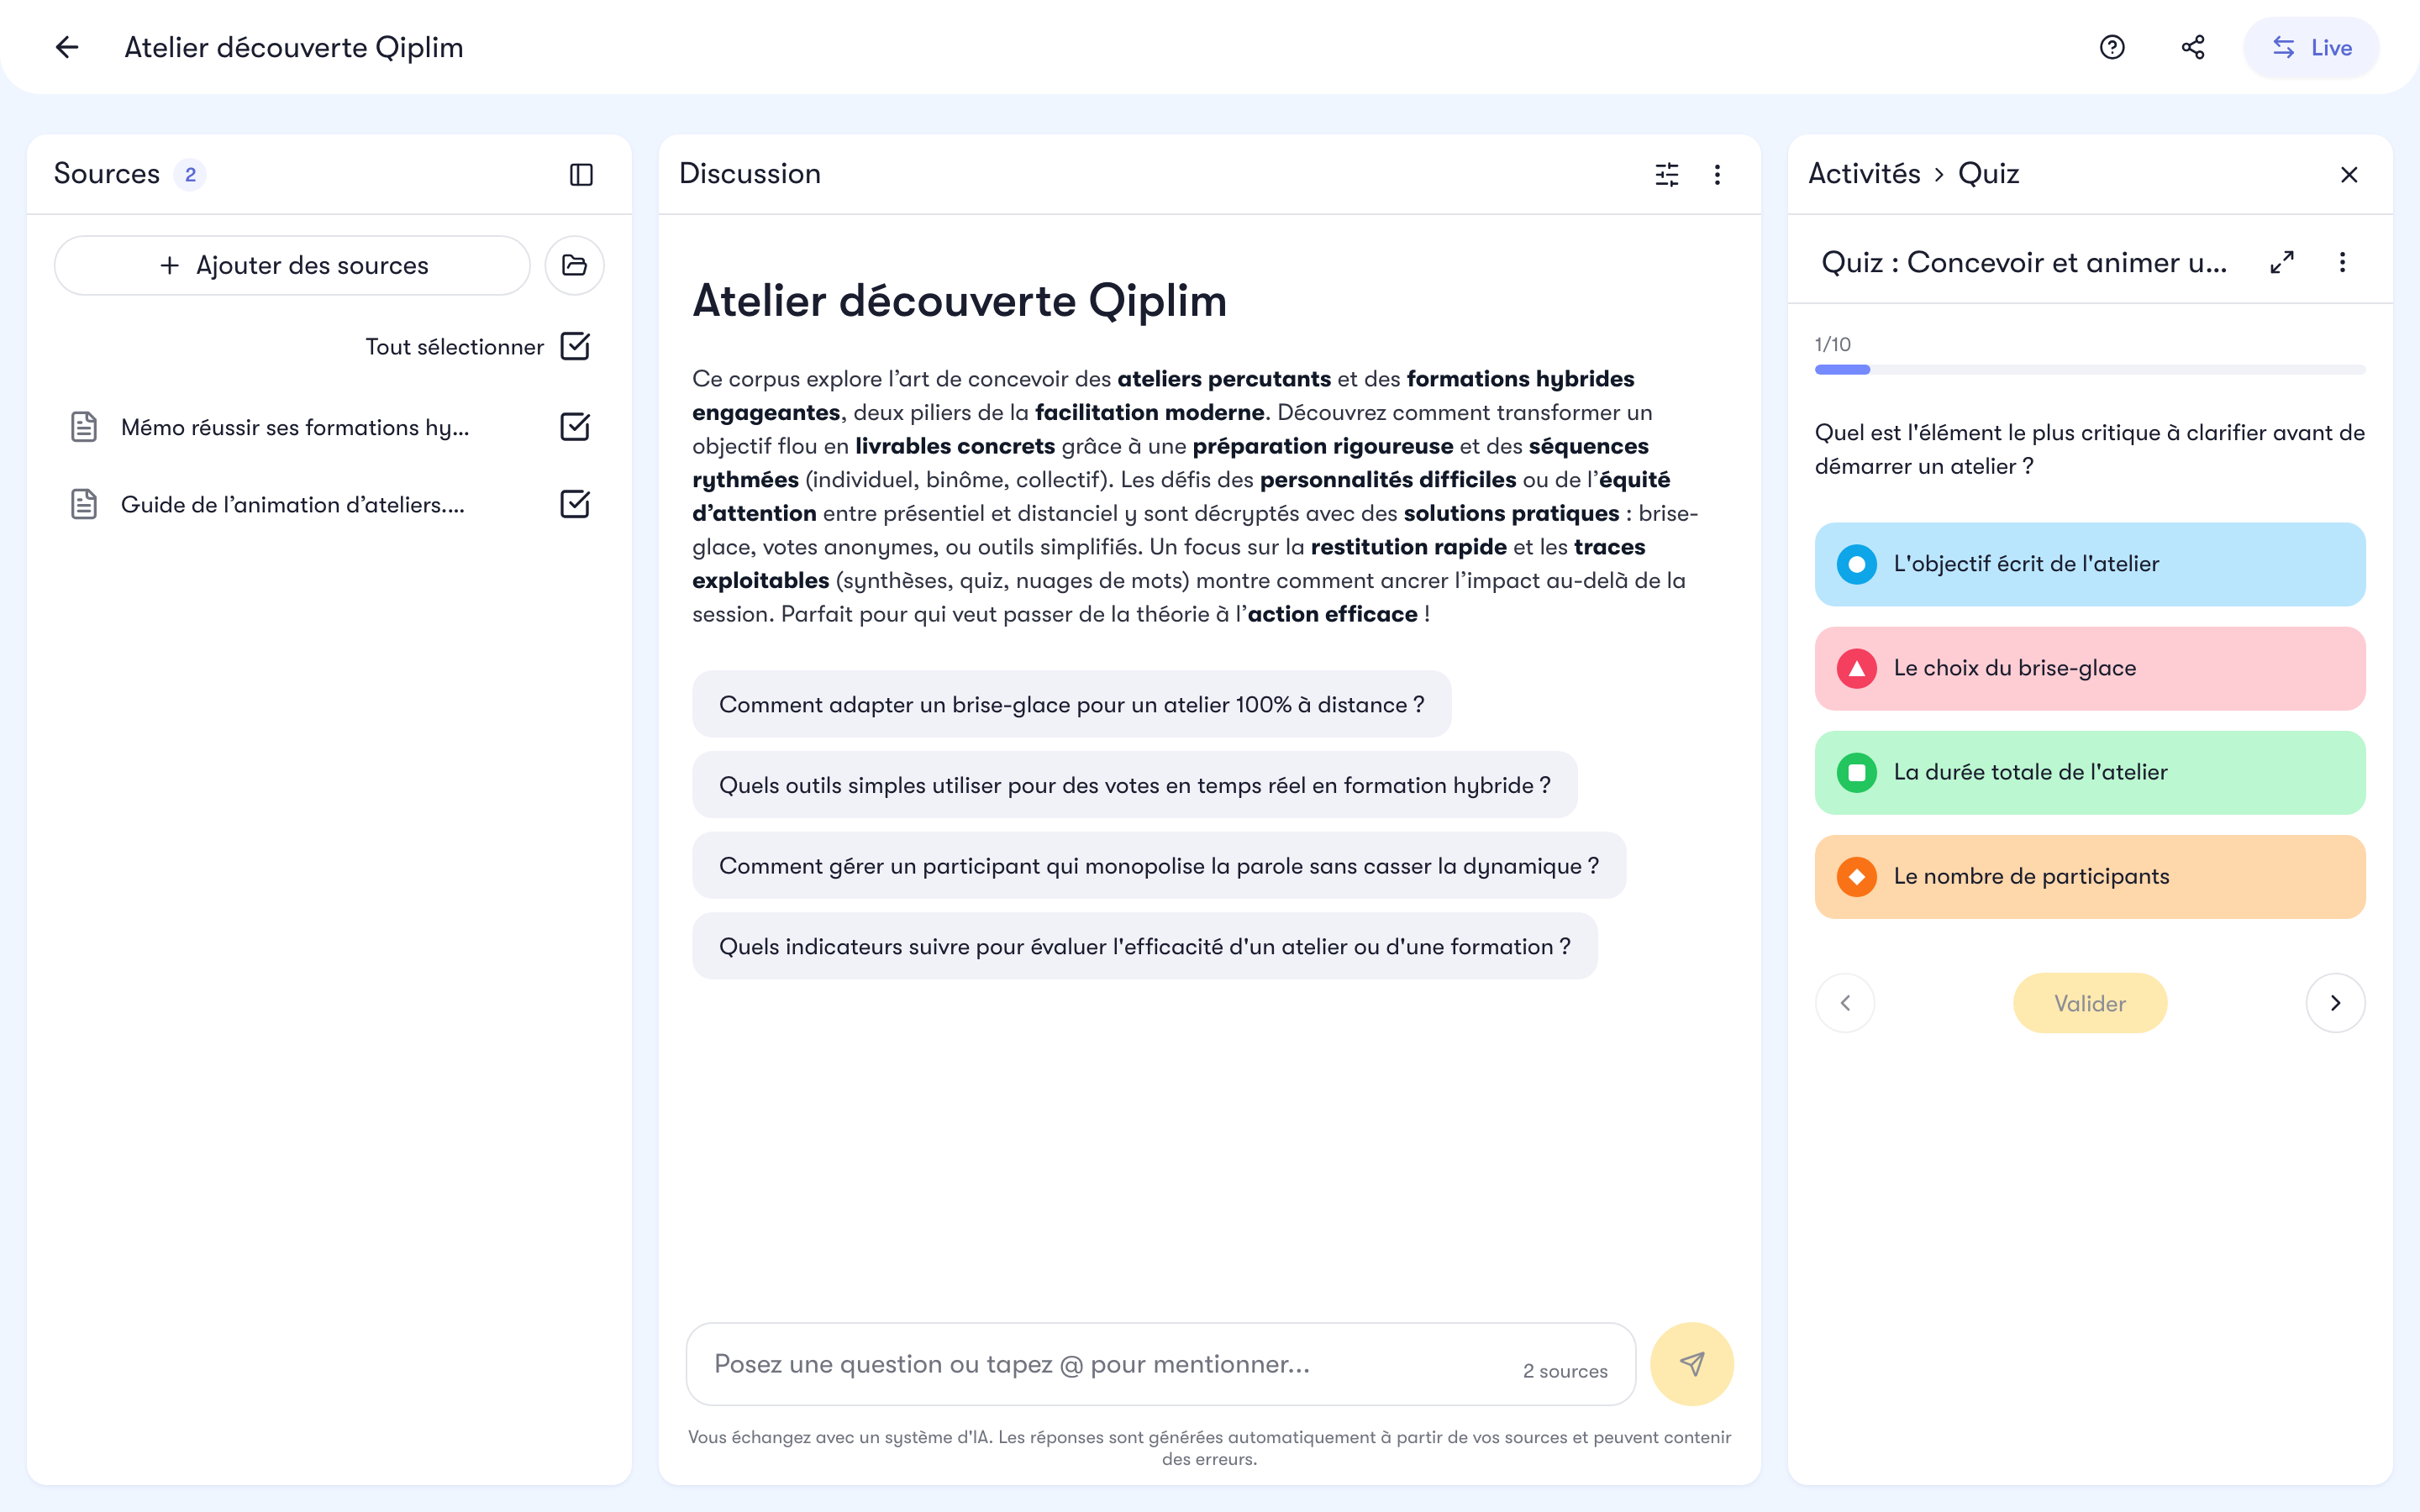Open Discussion settings sliders icon
The width and height of the screenshot is (2420, 1512).
[1667, 175]
